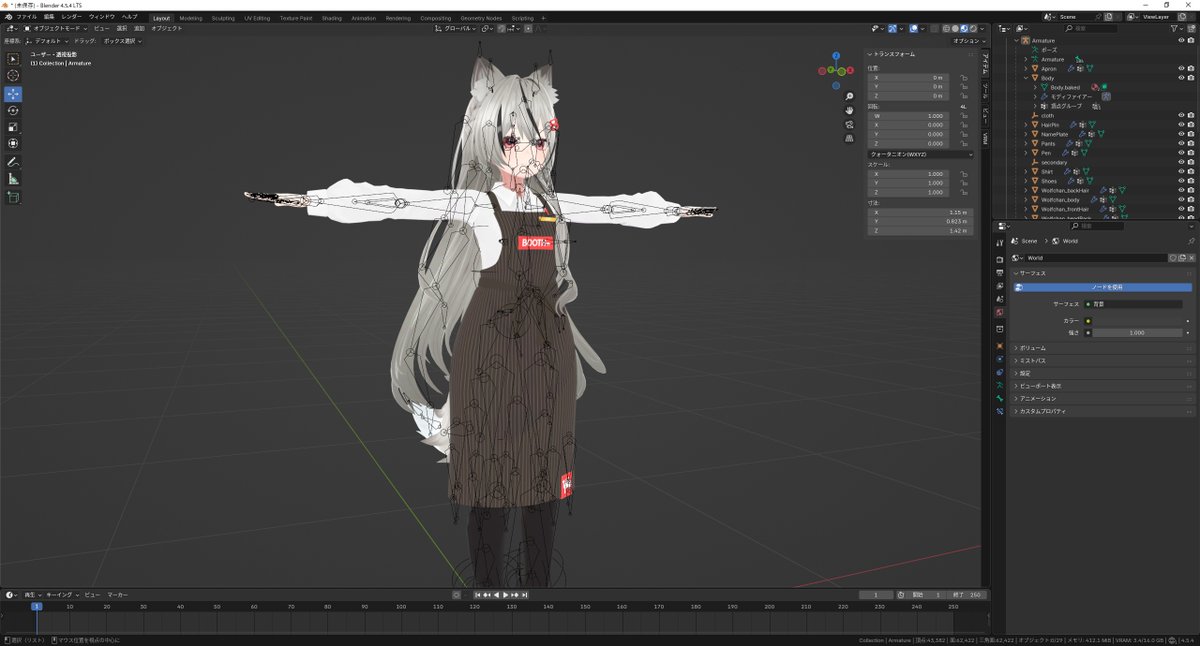Screen dimensions: 1200x646
Task: Select the Transform tool
Action: click(13, 144)
